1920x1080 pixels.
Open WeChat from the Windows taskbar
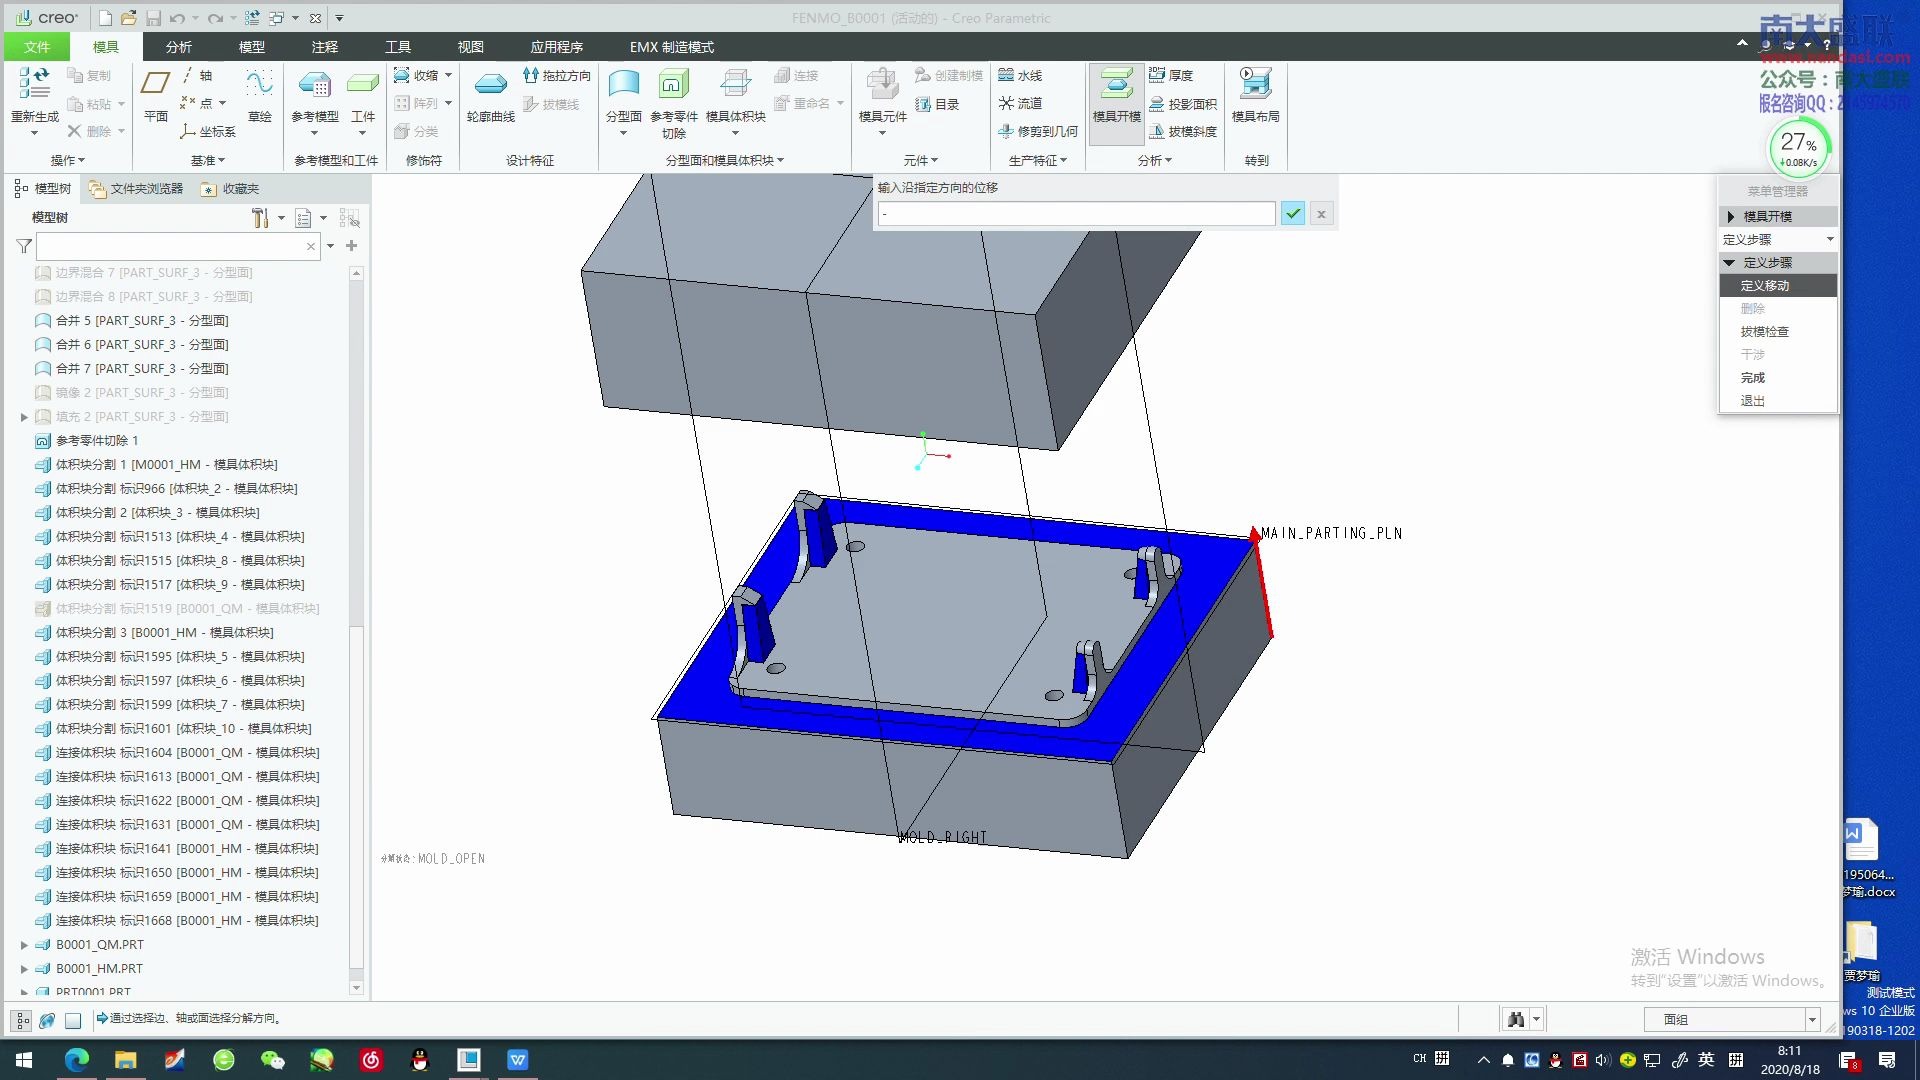click(x=272, y=1060)
